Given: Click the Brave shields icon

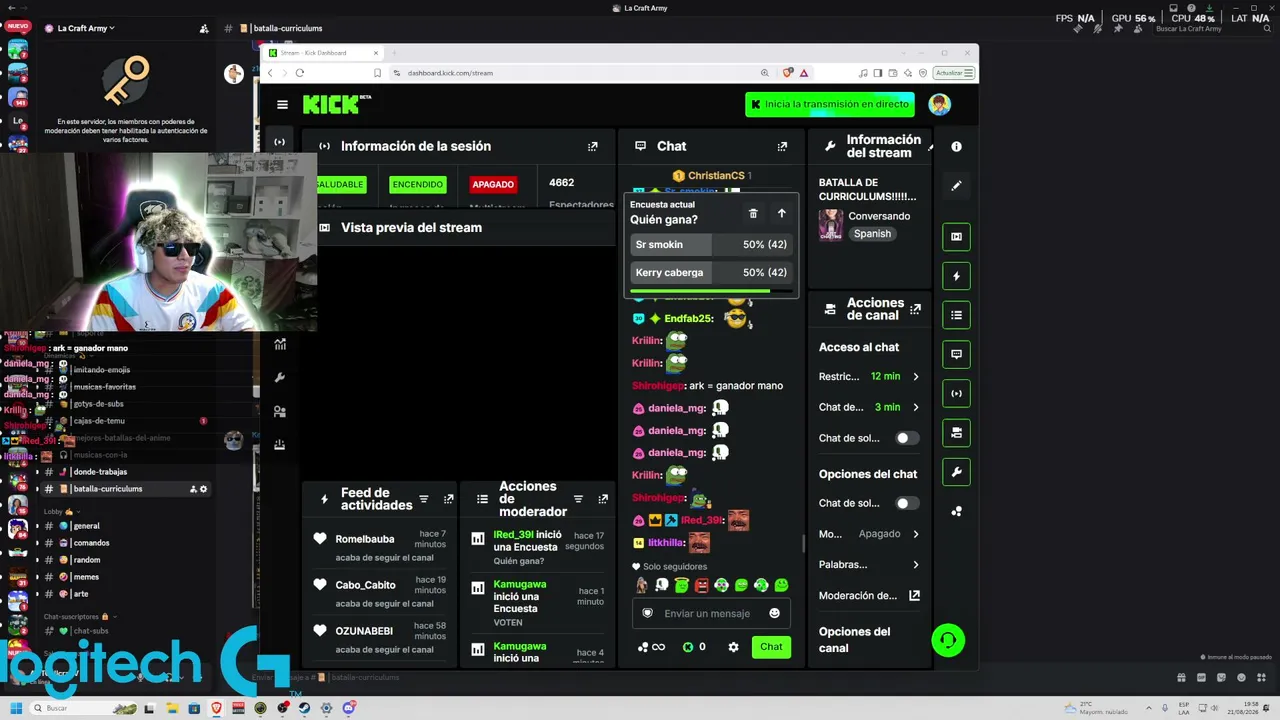Looking at the screenshot, I should 788,73.
